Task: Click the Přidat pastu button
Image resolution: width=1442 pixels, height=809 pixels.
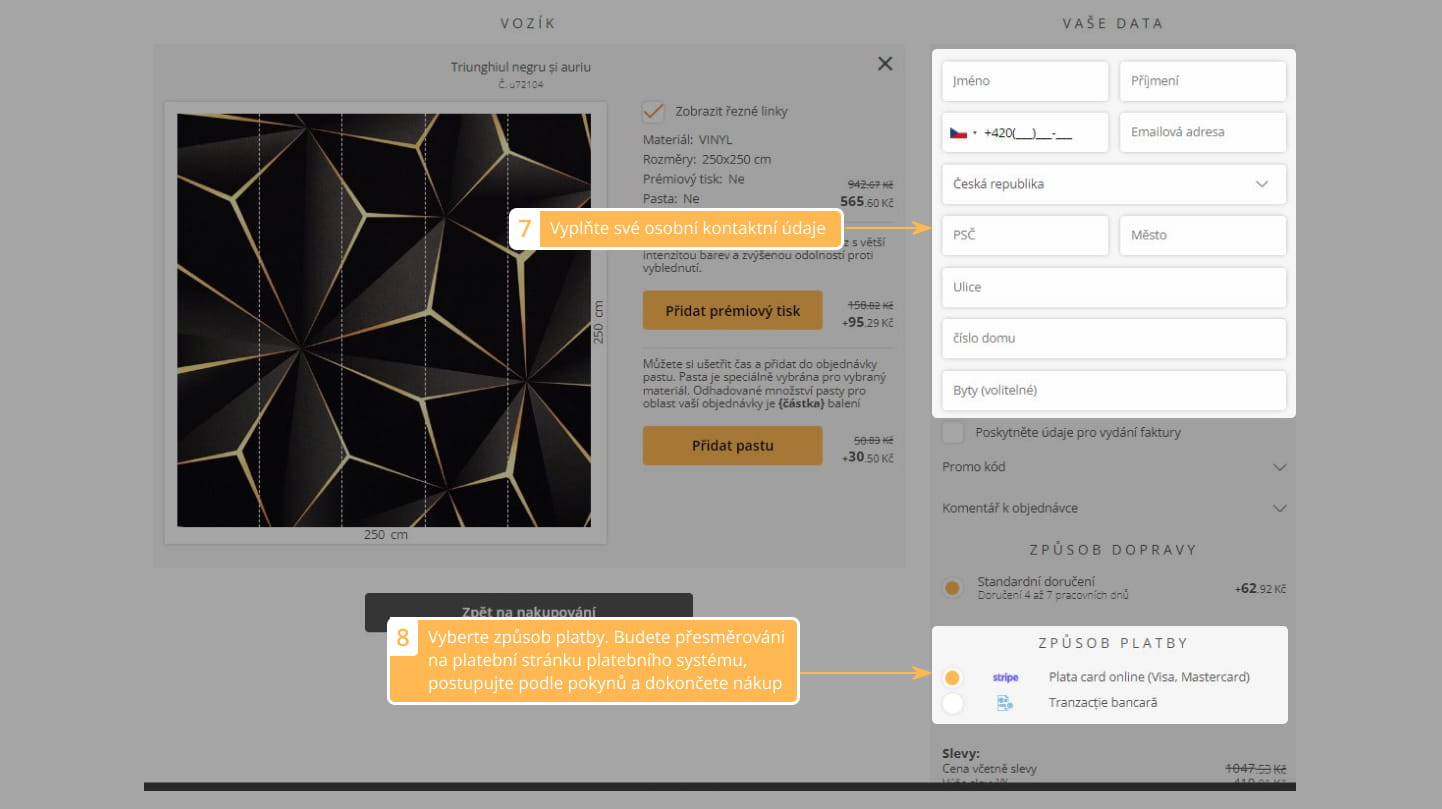Action: coord(732,445)
